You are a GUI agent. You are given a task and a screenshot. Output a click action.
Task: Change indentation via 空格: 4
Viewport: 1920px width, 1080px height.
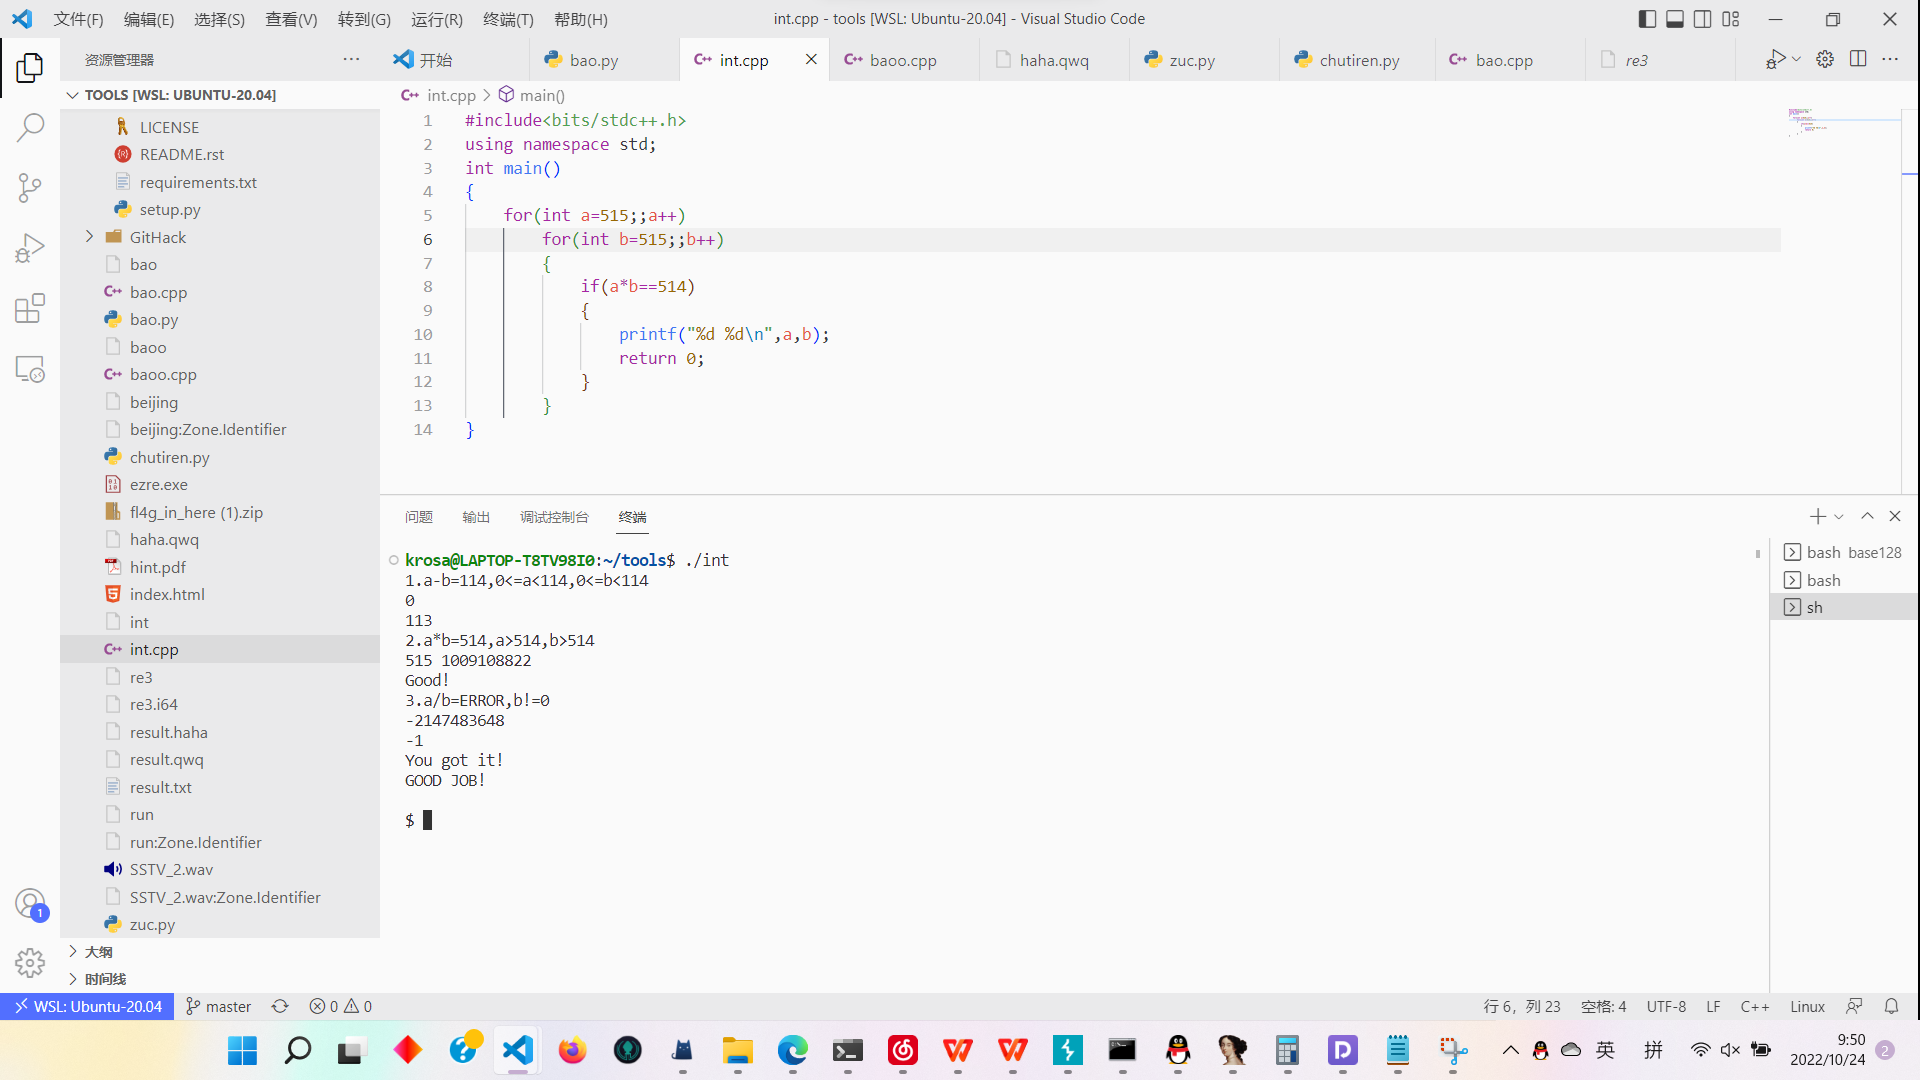click(1604, 1006)
